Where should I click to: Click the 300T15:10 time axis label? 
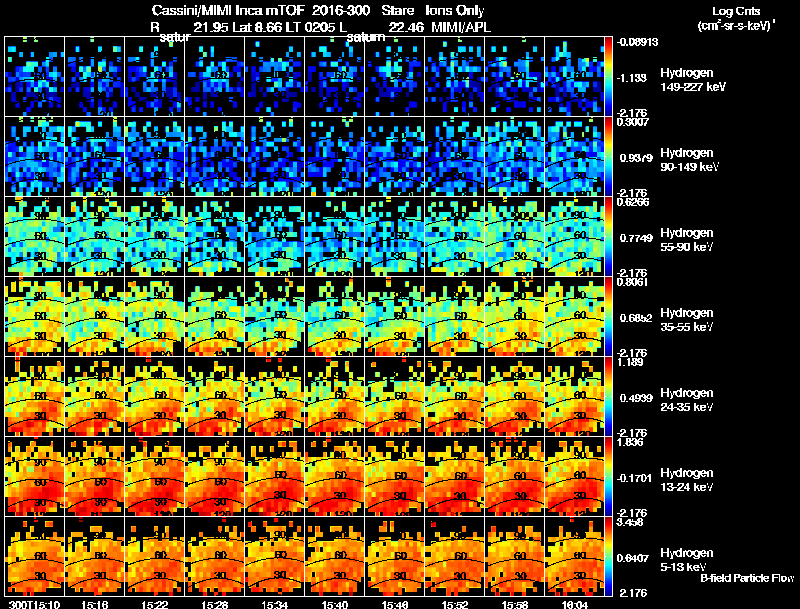34,604
